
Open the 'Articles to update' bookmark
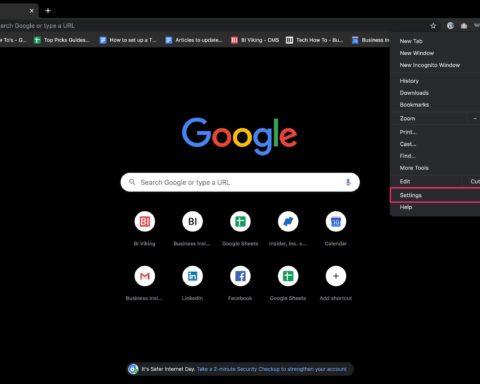(x=194, y=40)
